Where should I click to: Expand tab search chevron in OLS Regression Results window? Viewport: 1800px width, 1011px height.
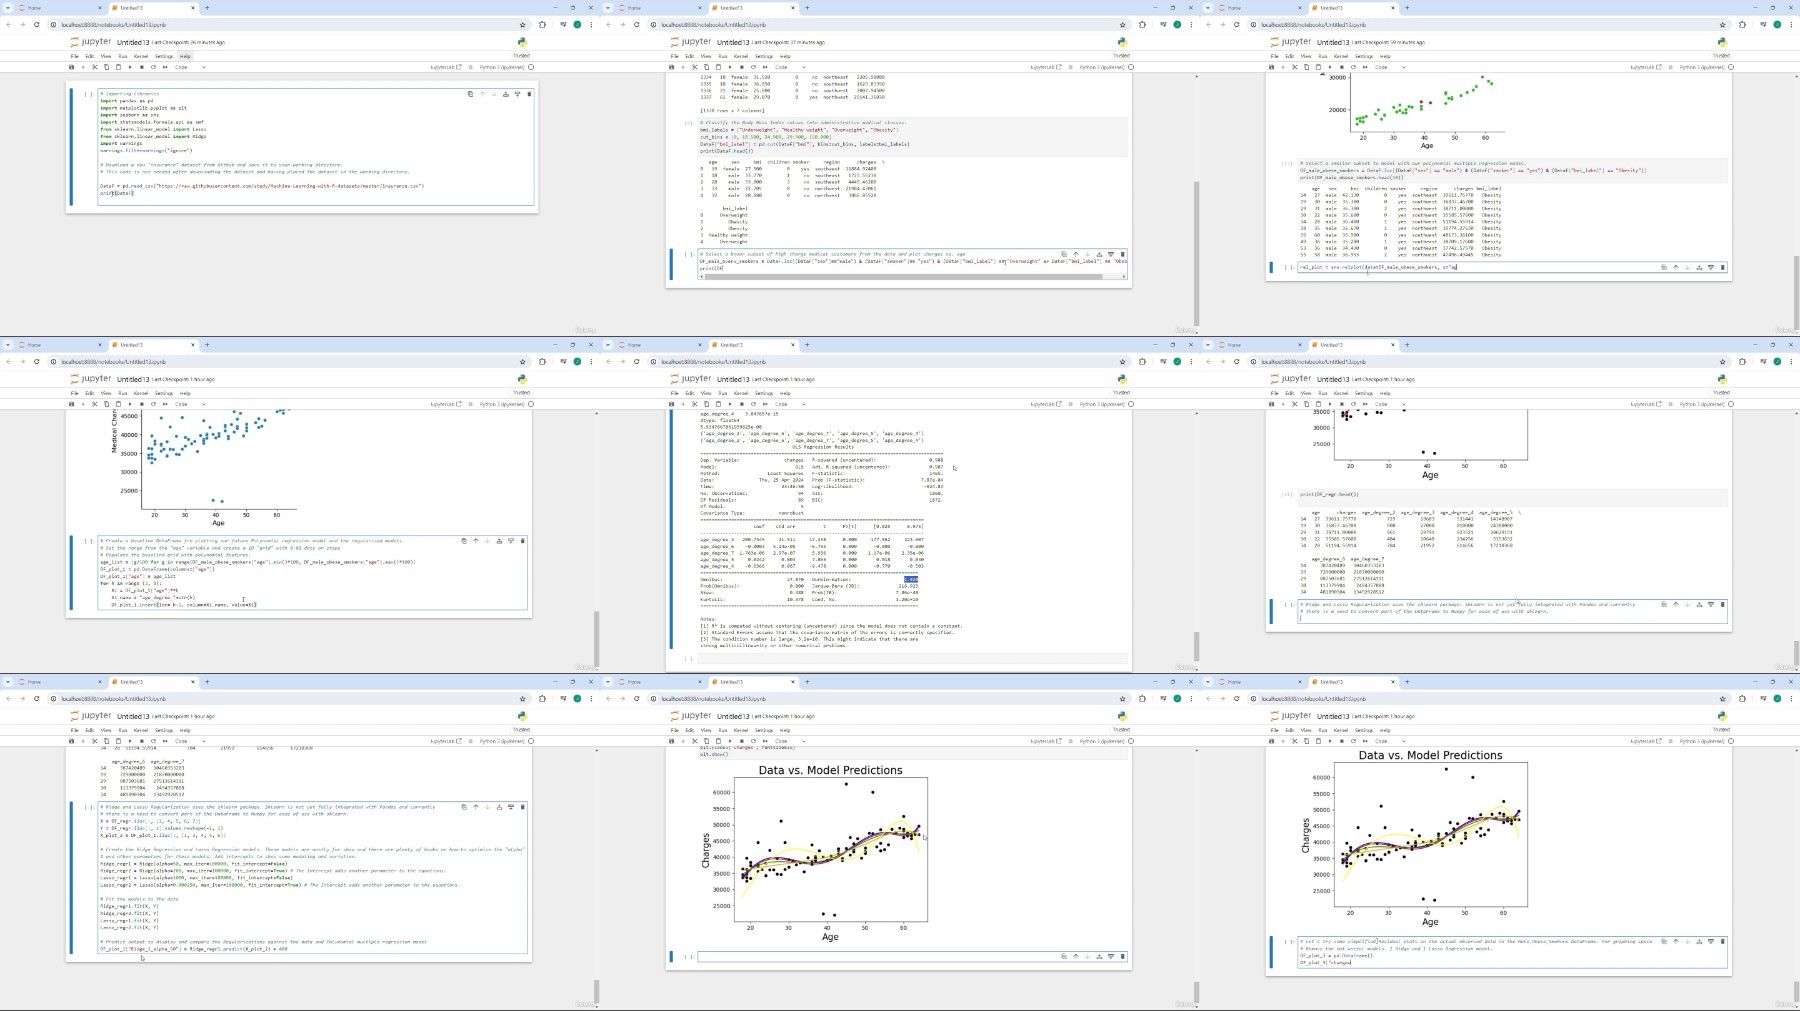[x=607, y=345]
